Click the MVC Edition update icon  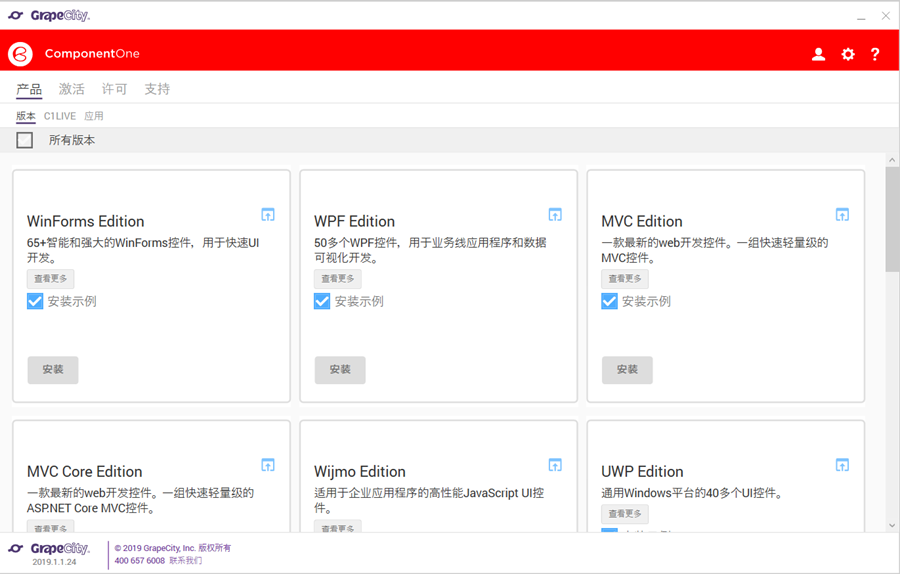(842, 215)
